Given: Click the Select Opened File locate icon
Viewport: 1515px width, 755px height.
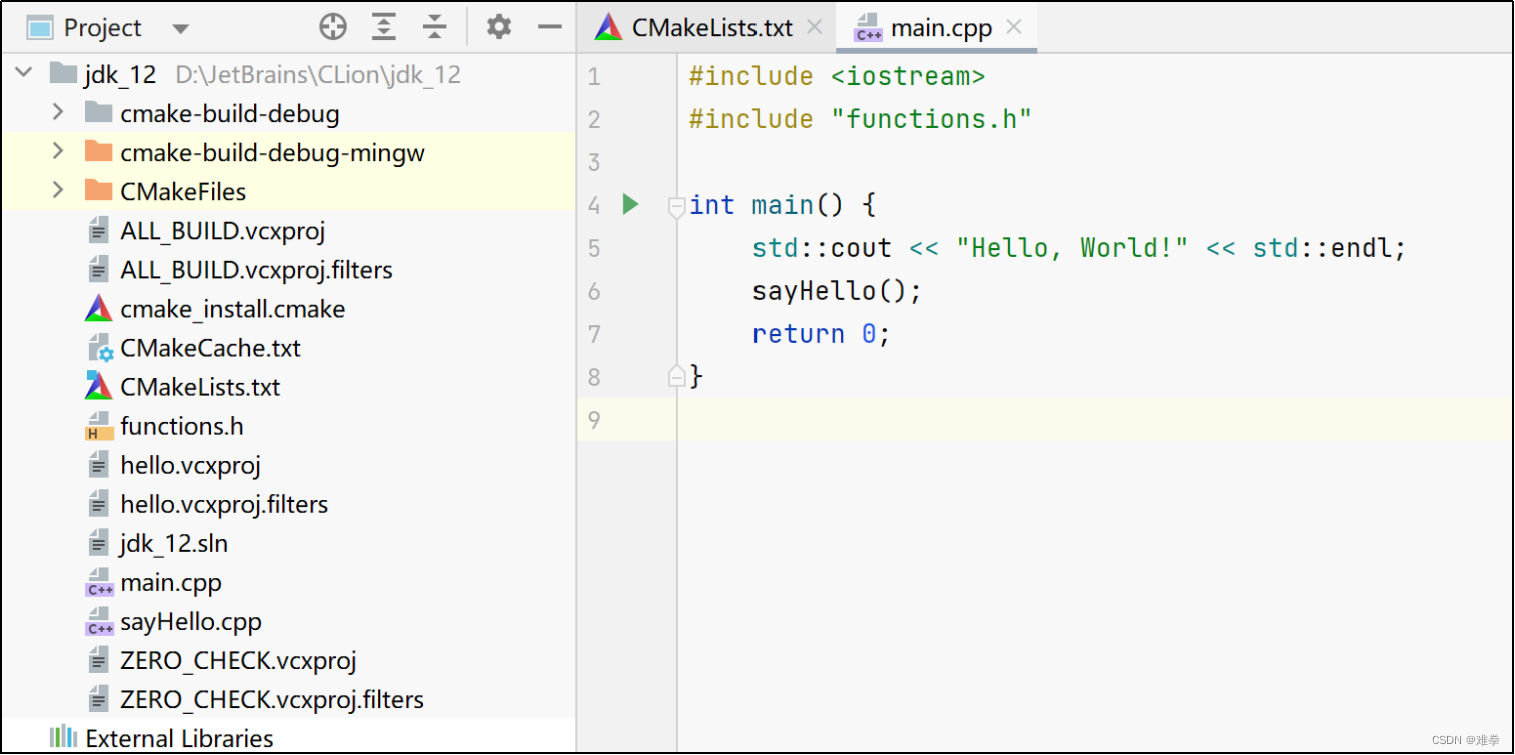Looking at the screenshot, I should [x=333, y=27].
